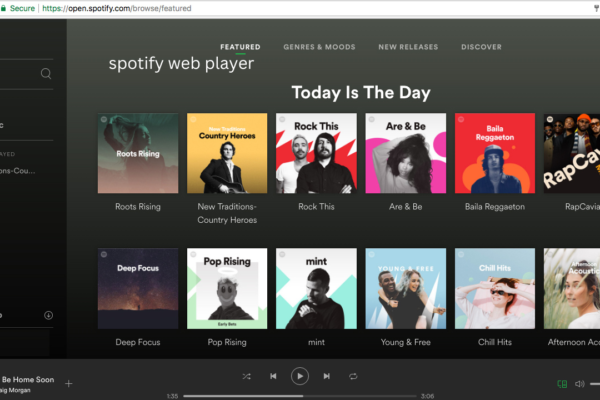Click the Spotify badge on Rock This cover
600x400 pixels.
282,119
